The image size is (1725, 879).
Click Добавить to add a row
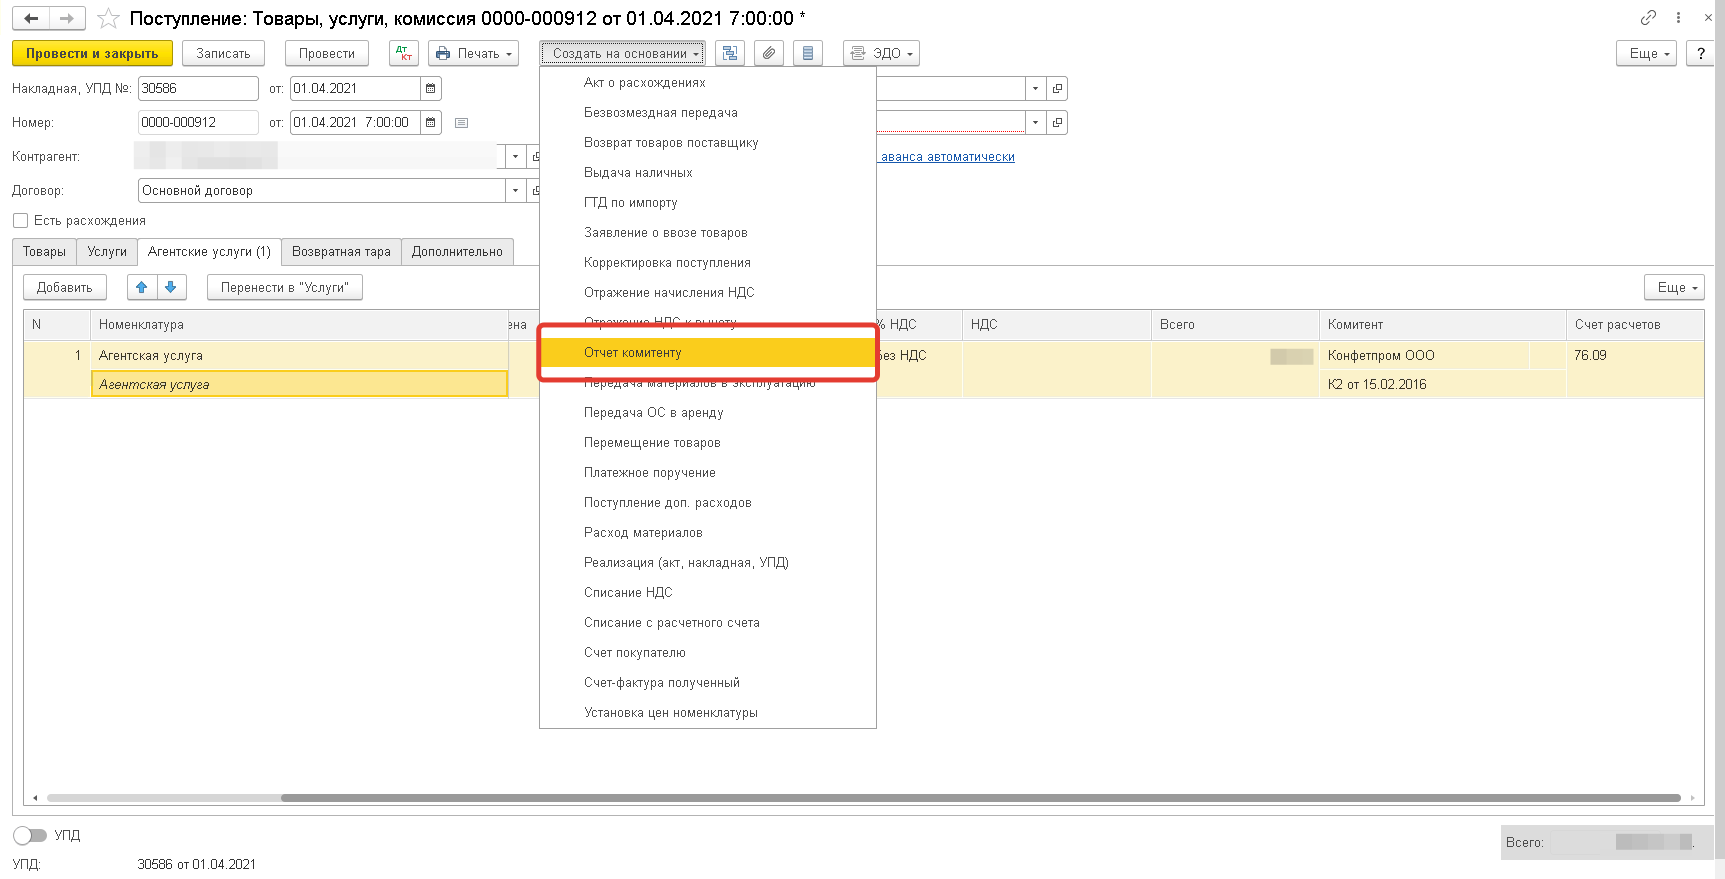coord(65,287)
